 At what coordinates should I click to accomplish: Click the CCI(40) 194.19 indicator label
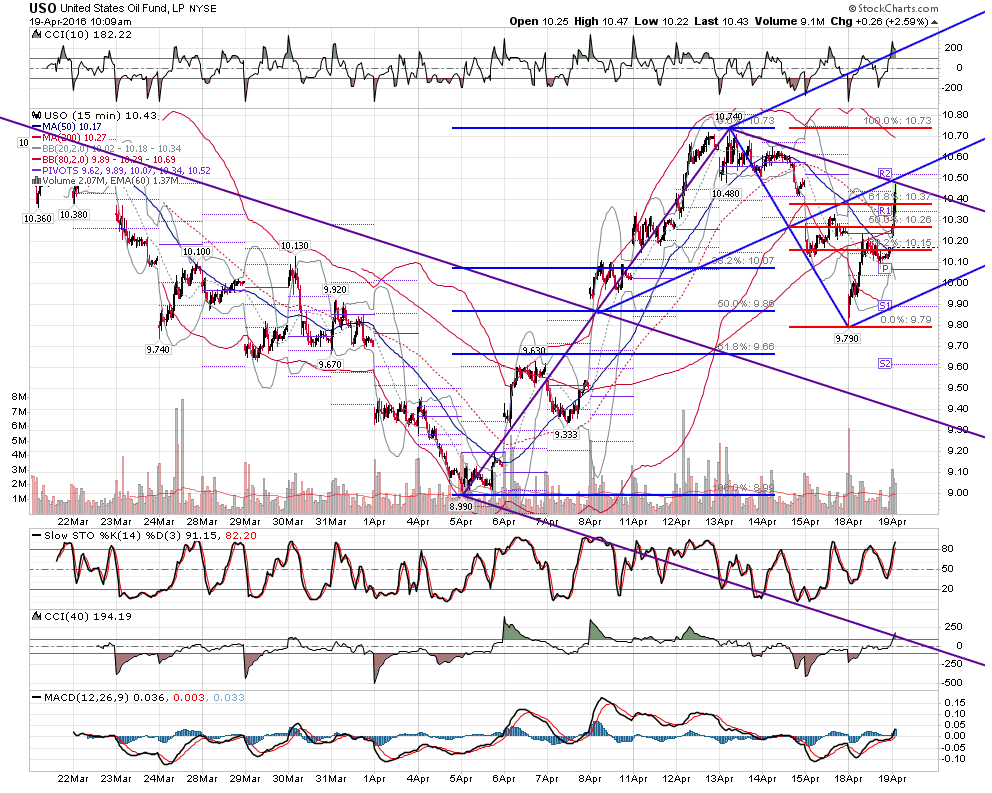88,616
